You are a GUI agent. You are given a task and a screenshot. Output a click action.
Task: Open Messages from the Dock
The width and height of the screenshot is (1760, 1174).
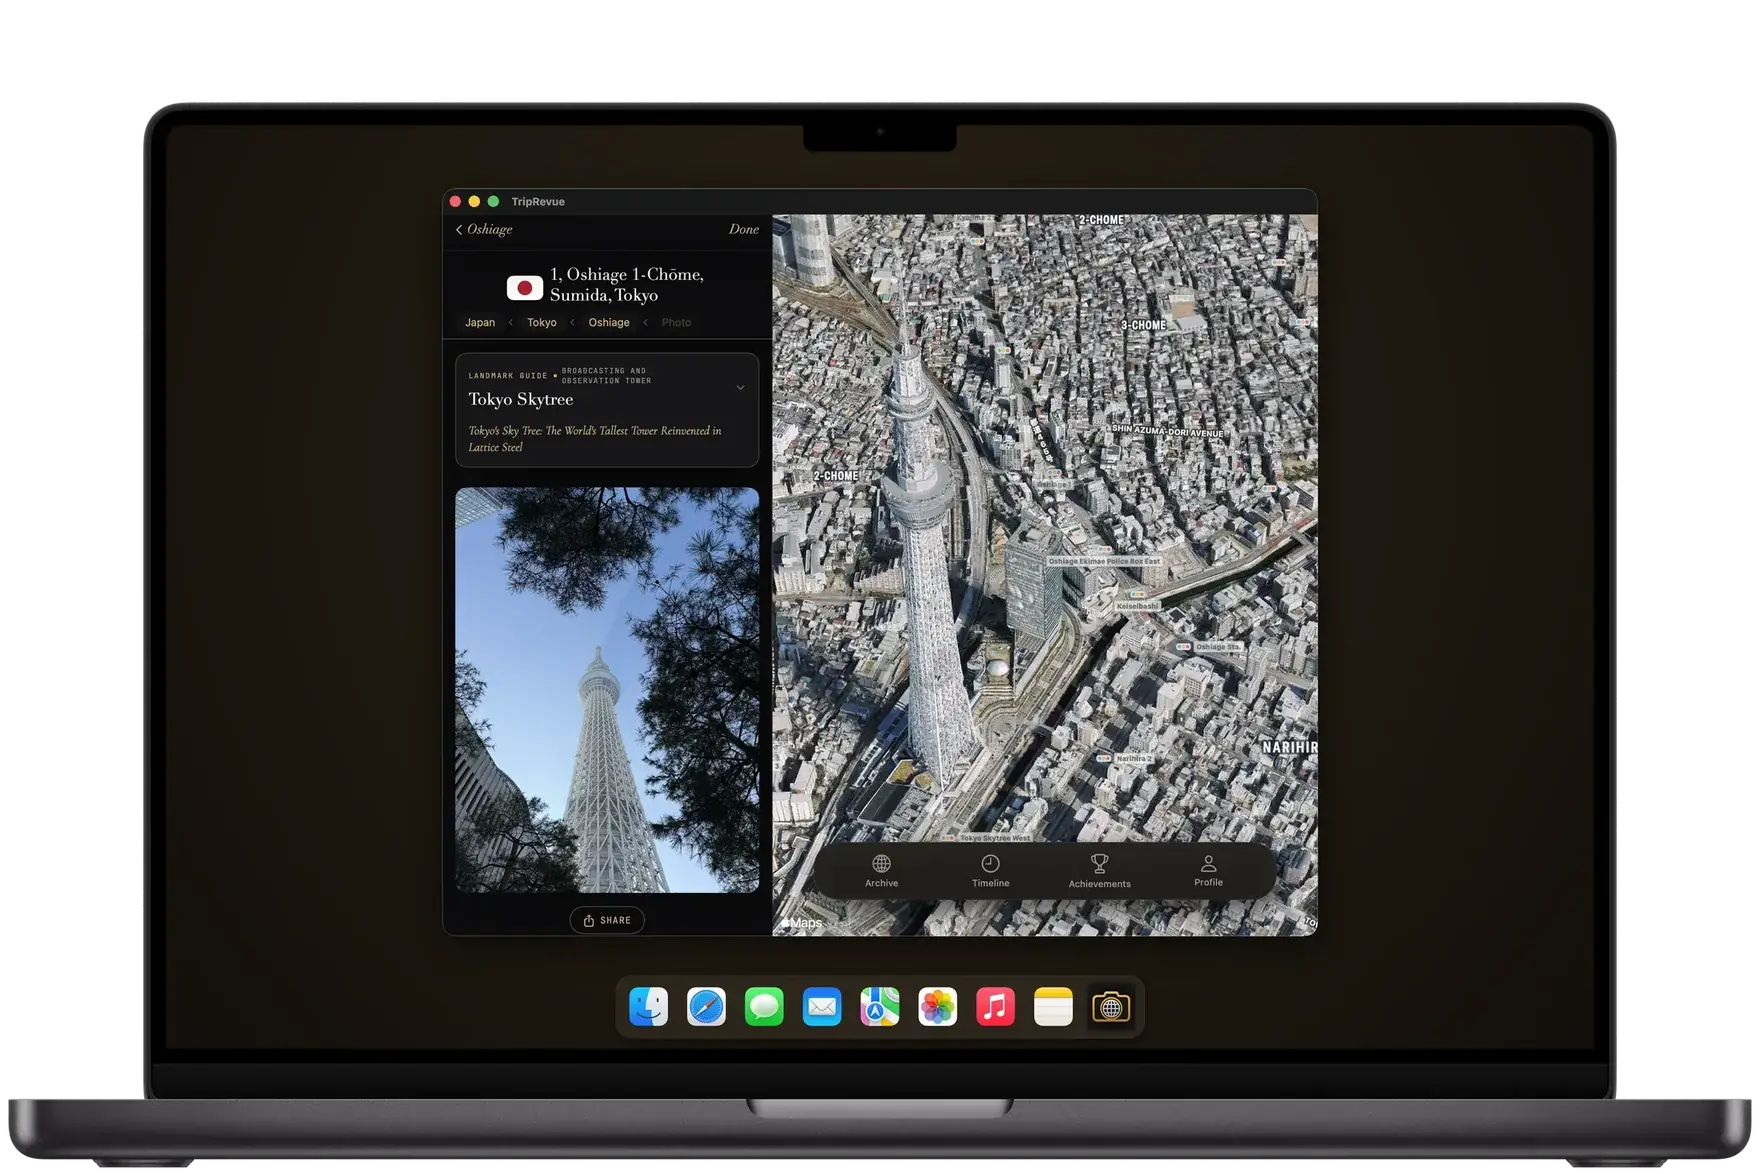pos(764,1007)
